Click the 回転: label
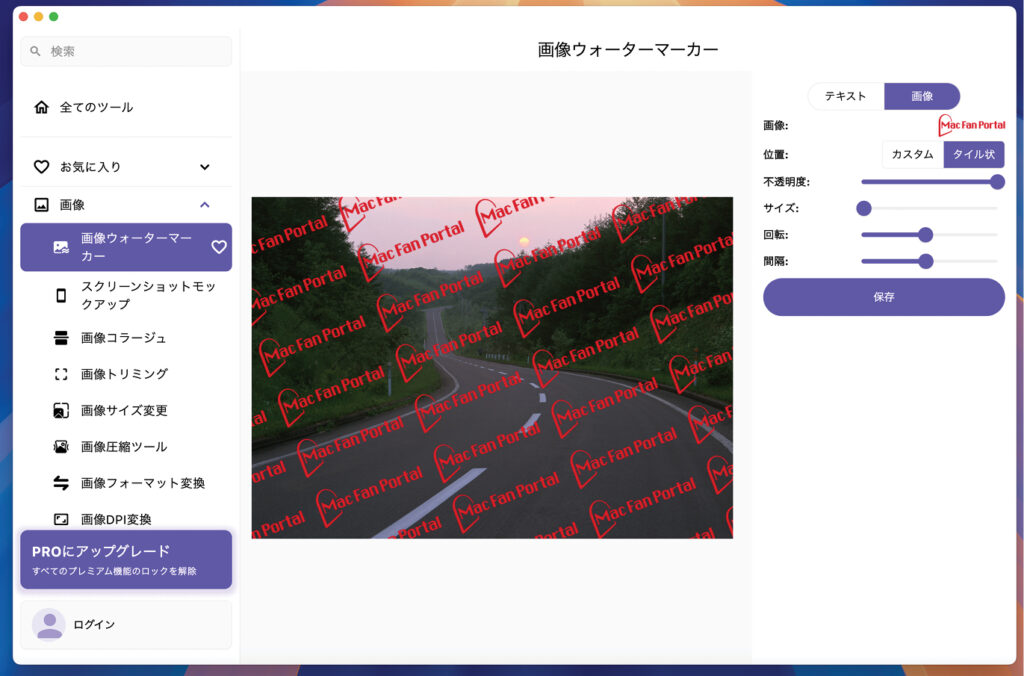 tap(776, 234)
